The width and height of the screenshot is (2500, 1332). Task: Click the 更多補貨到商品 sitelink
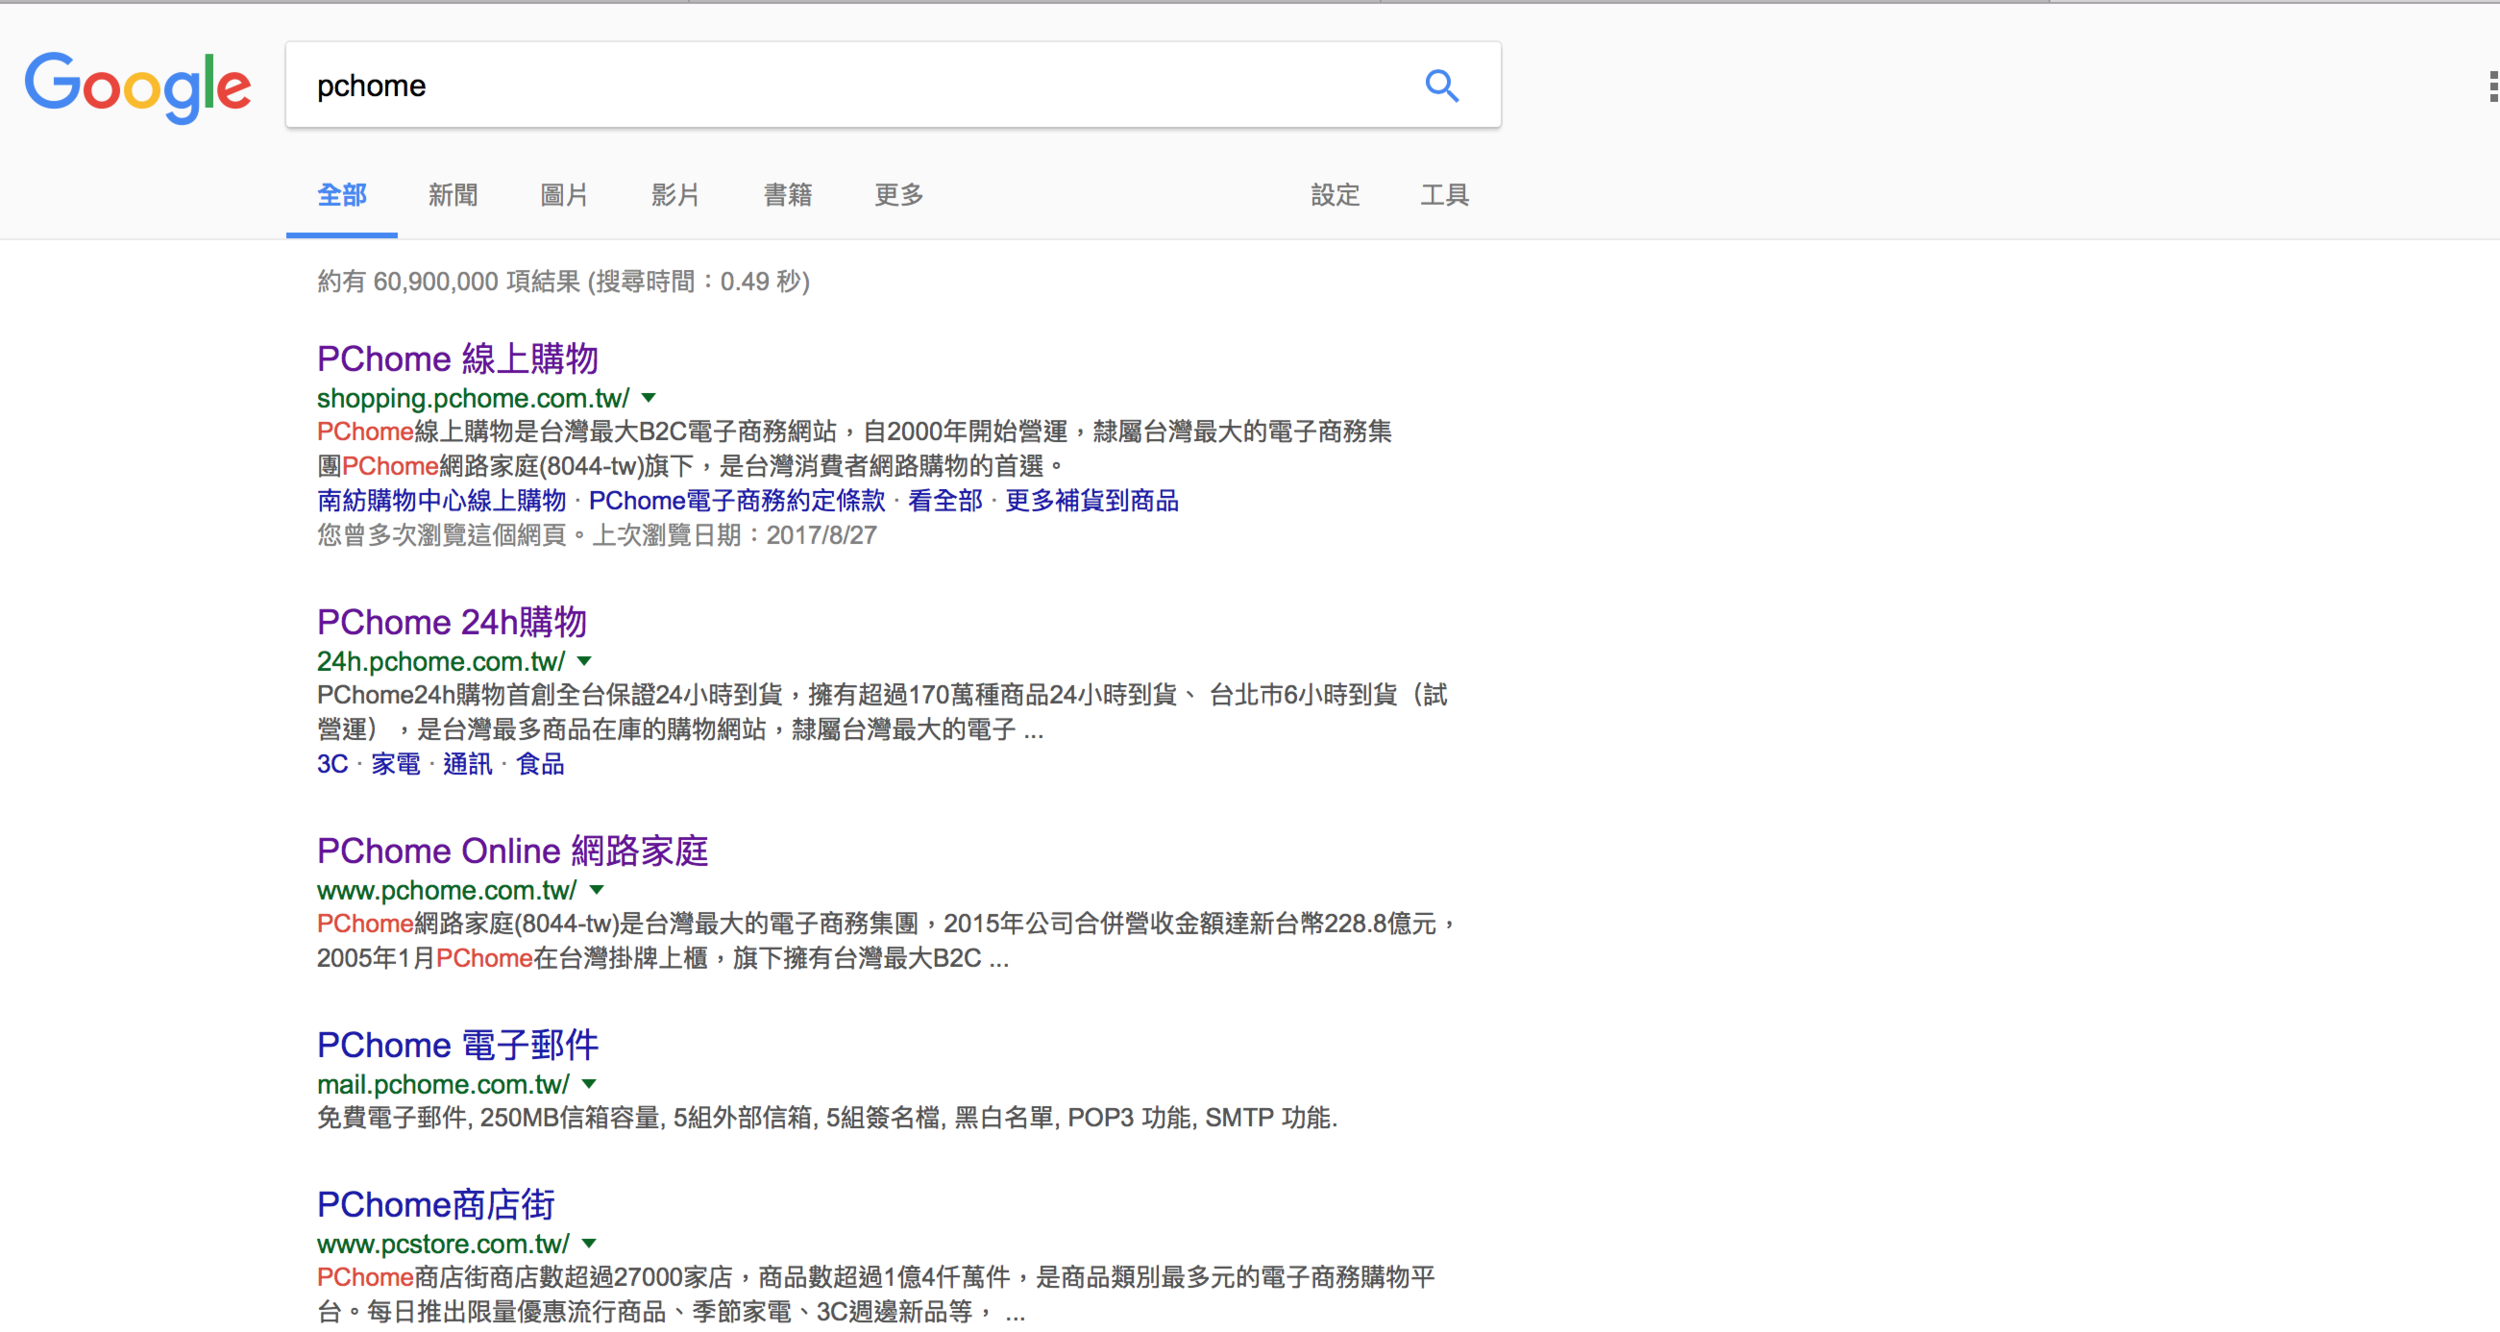tap(1091, 501)
